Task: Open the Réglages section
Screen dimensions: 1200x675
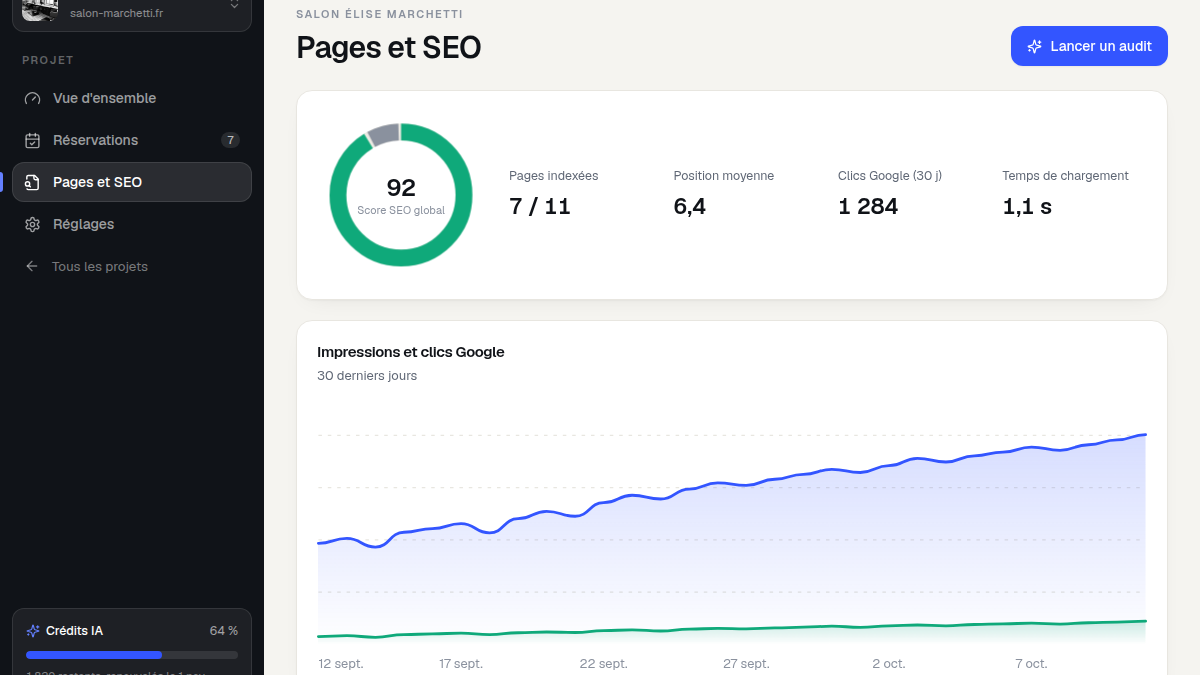Action: [x=132, y=224]
